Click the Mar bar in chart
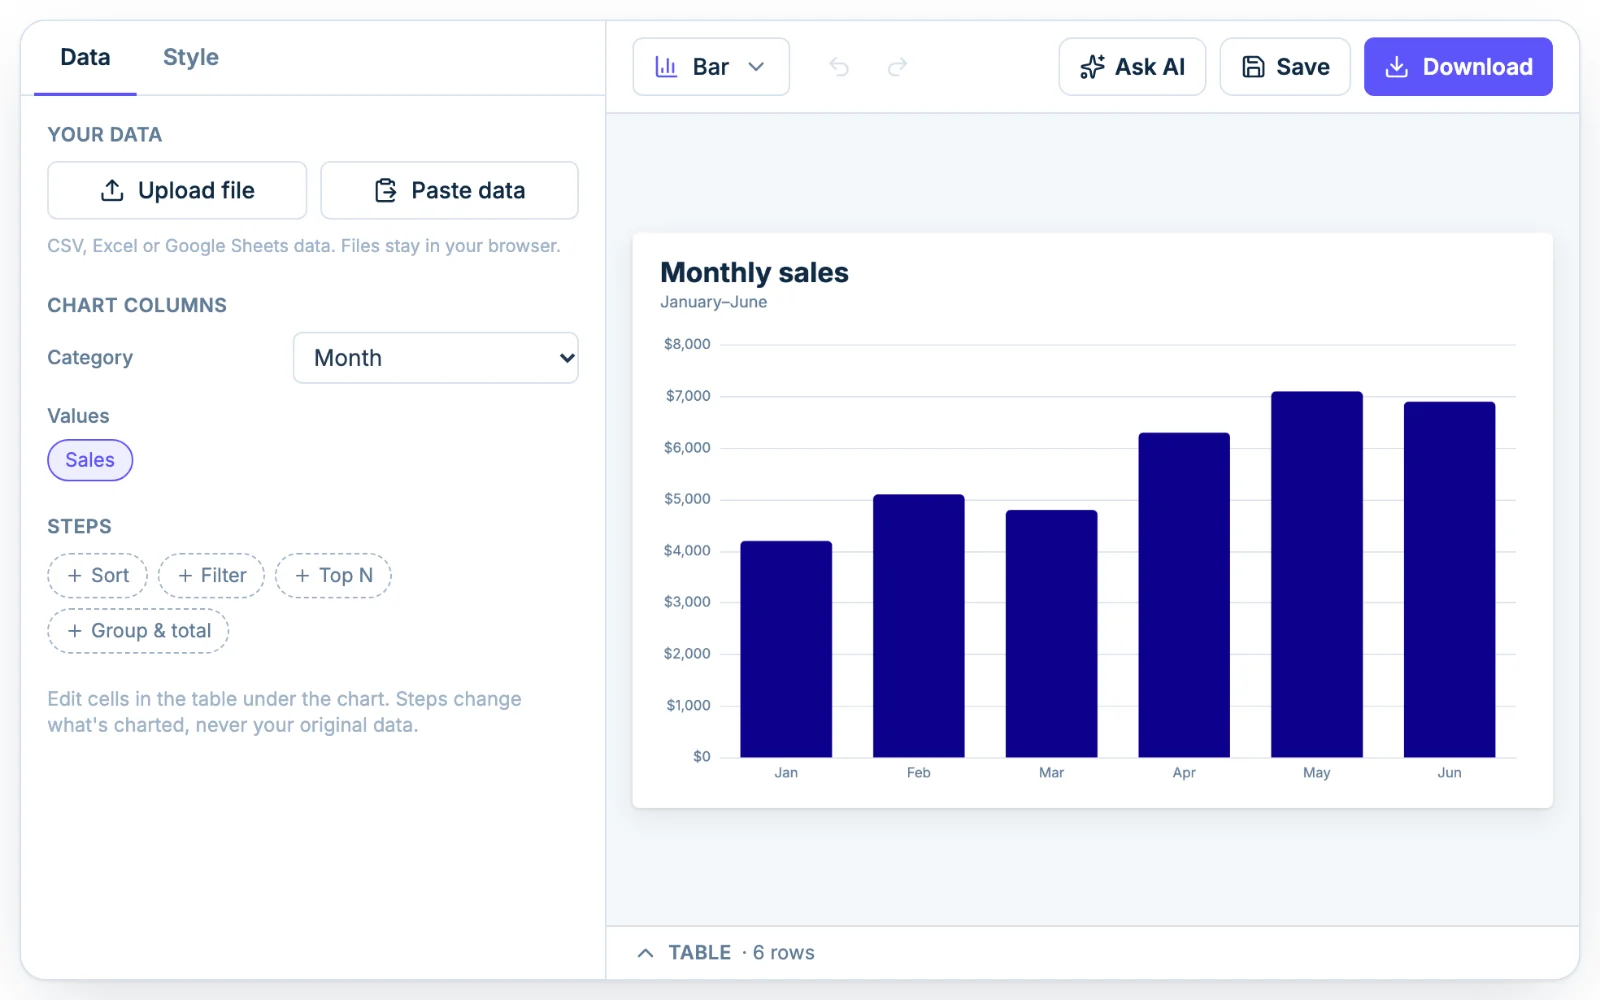The width and height of the screenshot is (1600, 1000). pyautogui.click(x=1051, y=634)
